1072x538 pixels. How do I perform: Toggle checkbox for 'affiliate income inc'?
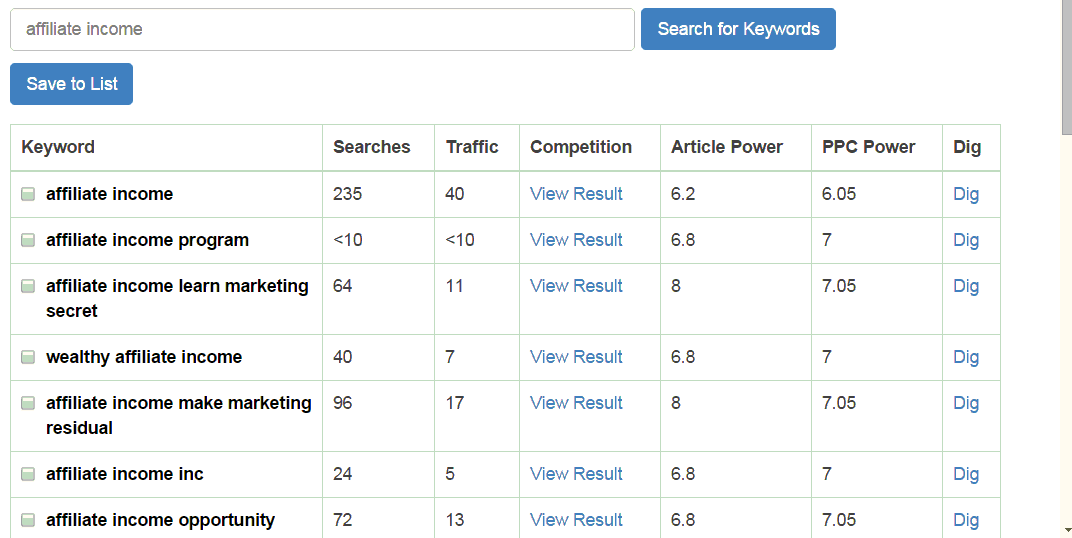(x=28, y=474)
